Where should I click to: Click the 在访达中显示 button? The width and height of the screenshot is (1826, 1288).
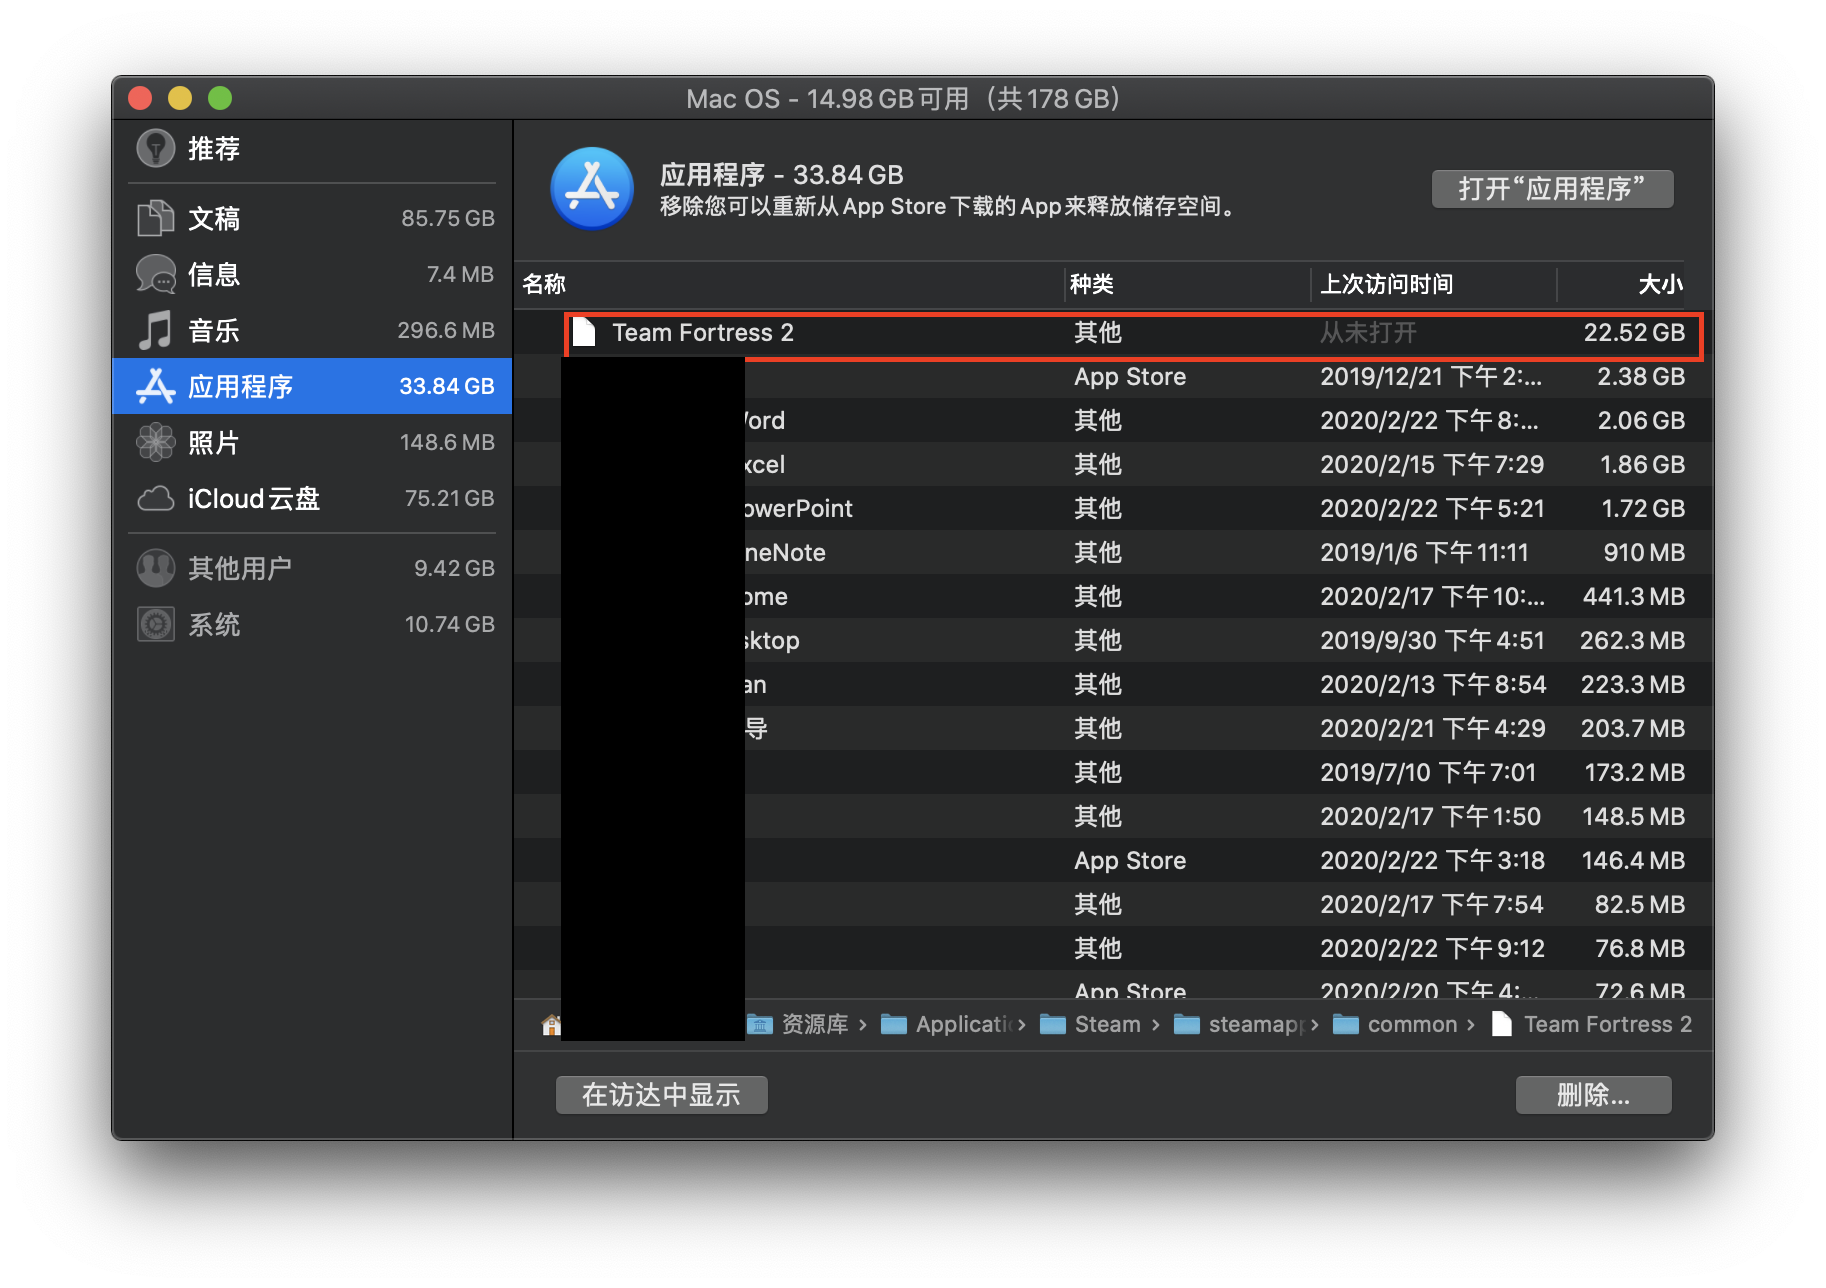[661, 1095]
